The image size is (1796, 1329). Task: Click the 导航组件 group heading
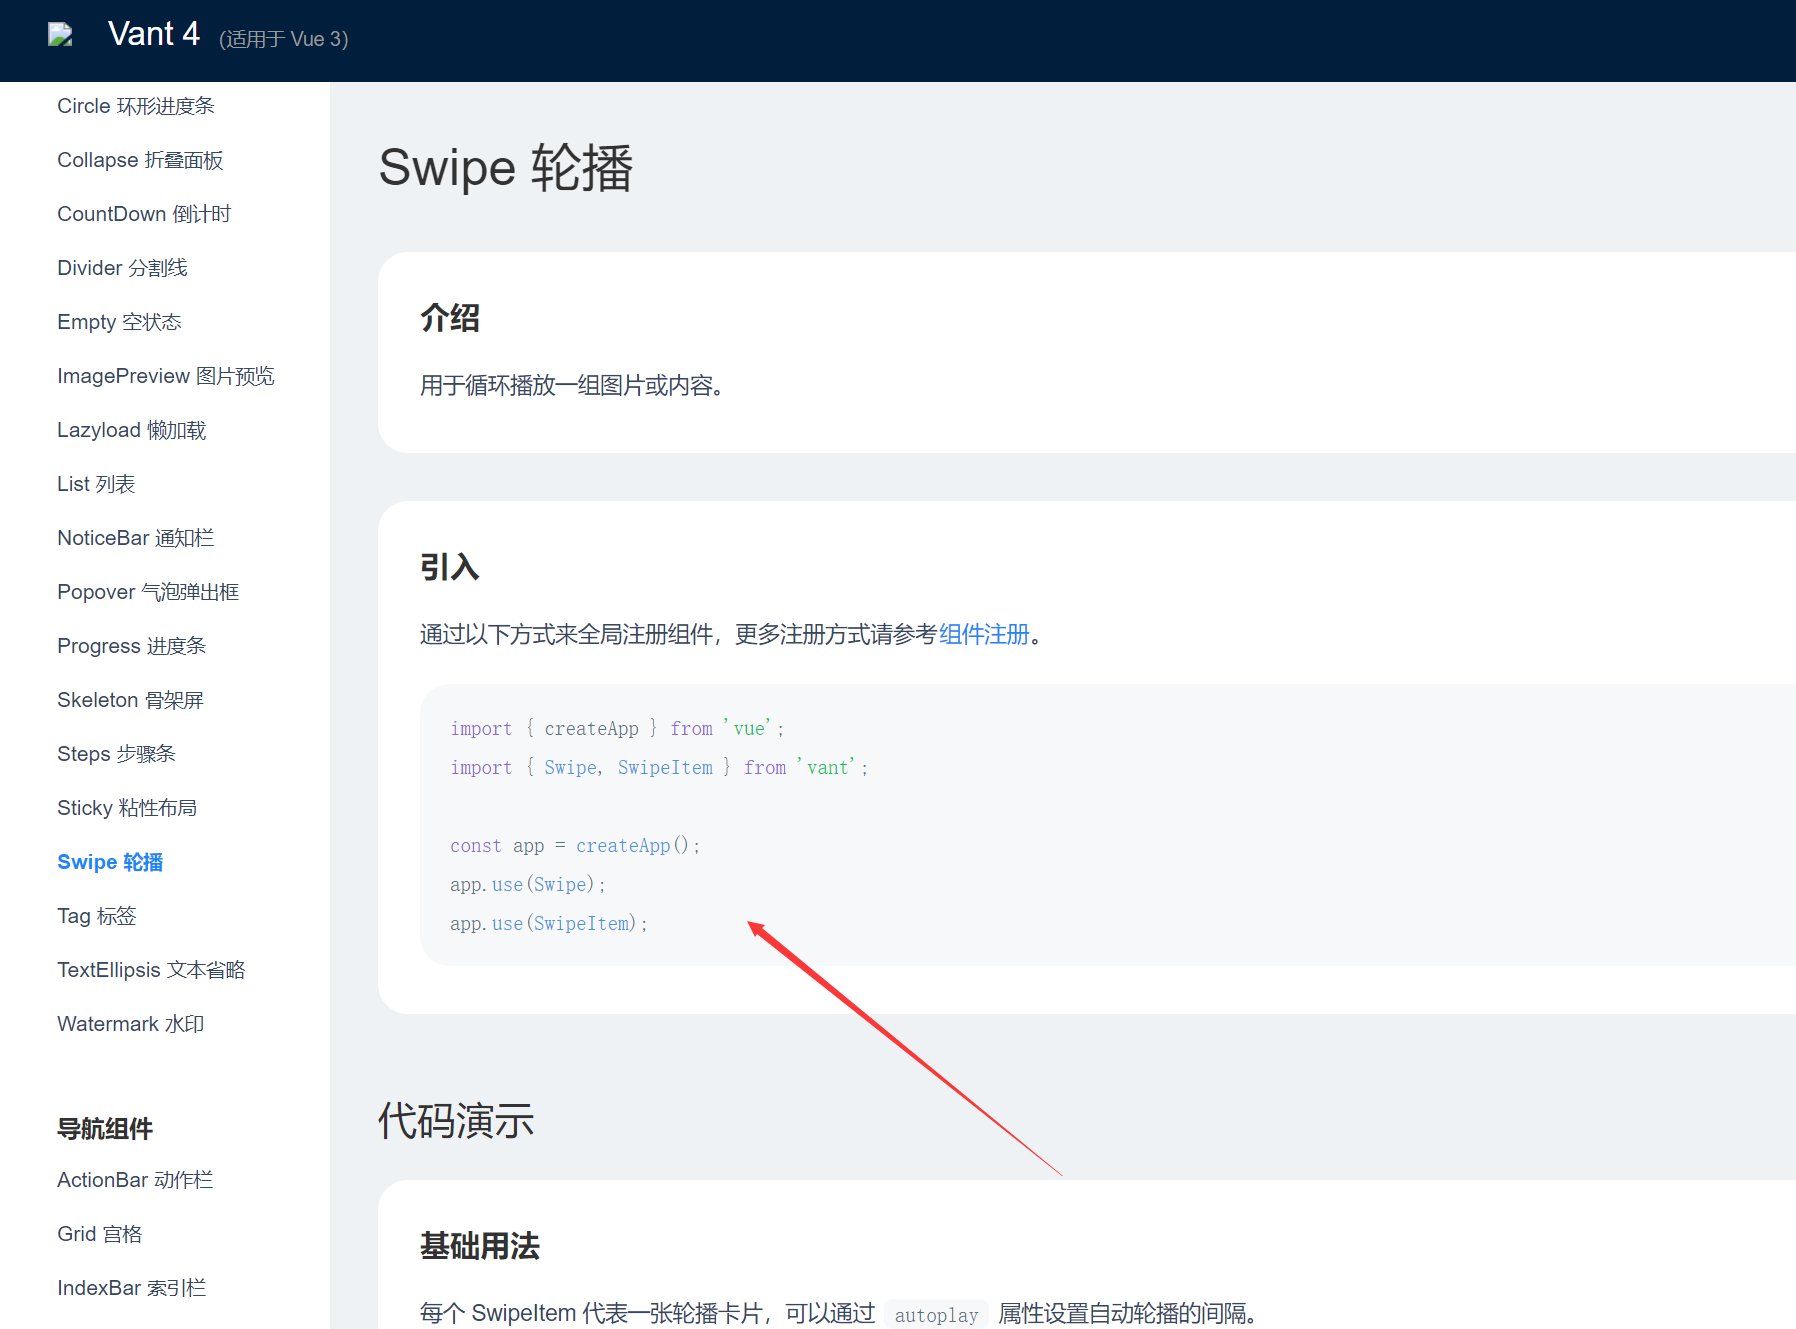coord(105,1129)
